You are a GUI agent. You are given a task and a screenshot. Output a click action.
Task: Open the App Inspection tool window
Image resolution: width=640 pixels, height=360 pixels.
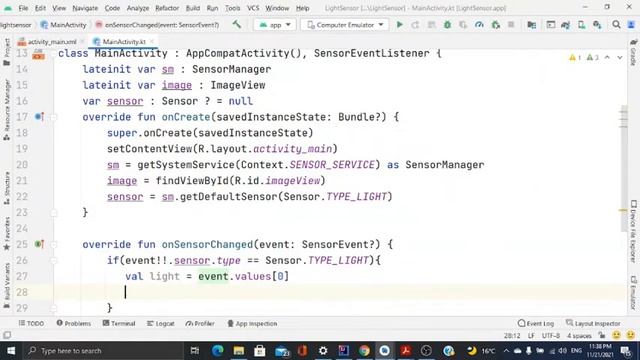(x=252, y=323)
